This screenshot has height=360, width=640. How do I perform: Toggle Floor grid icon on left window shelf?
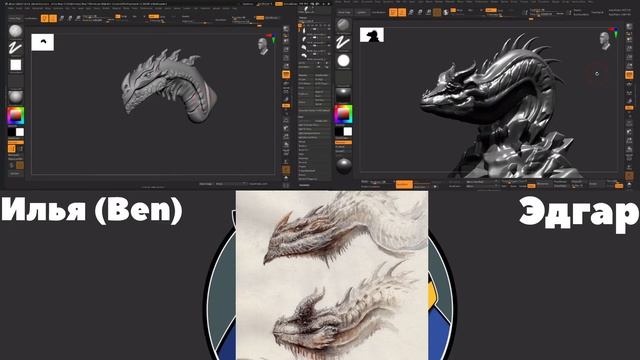click(286, 84)
